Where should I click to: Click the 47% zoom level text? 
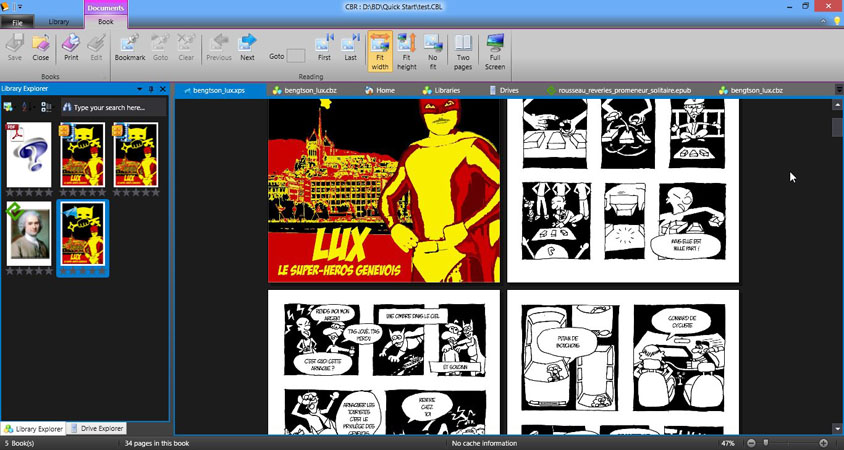point(728,444)
